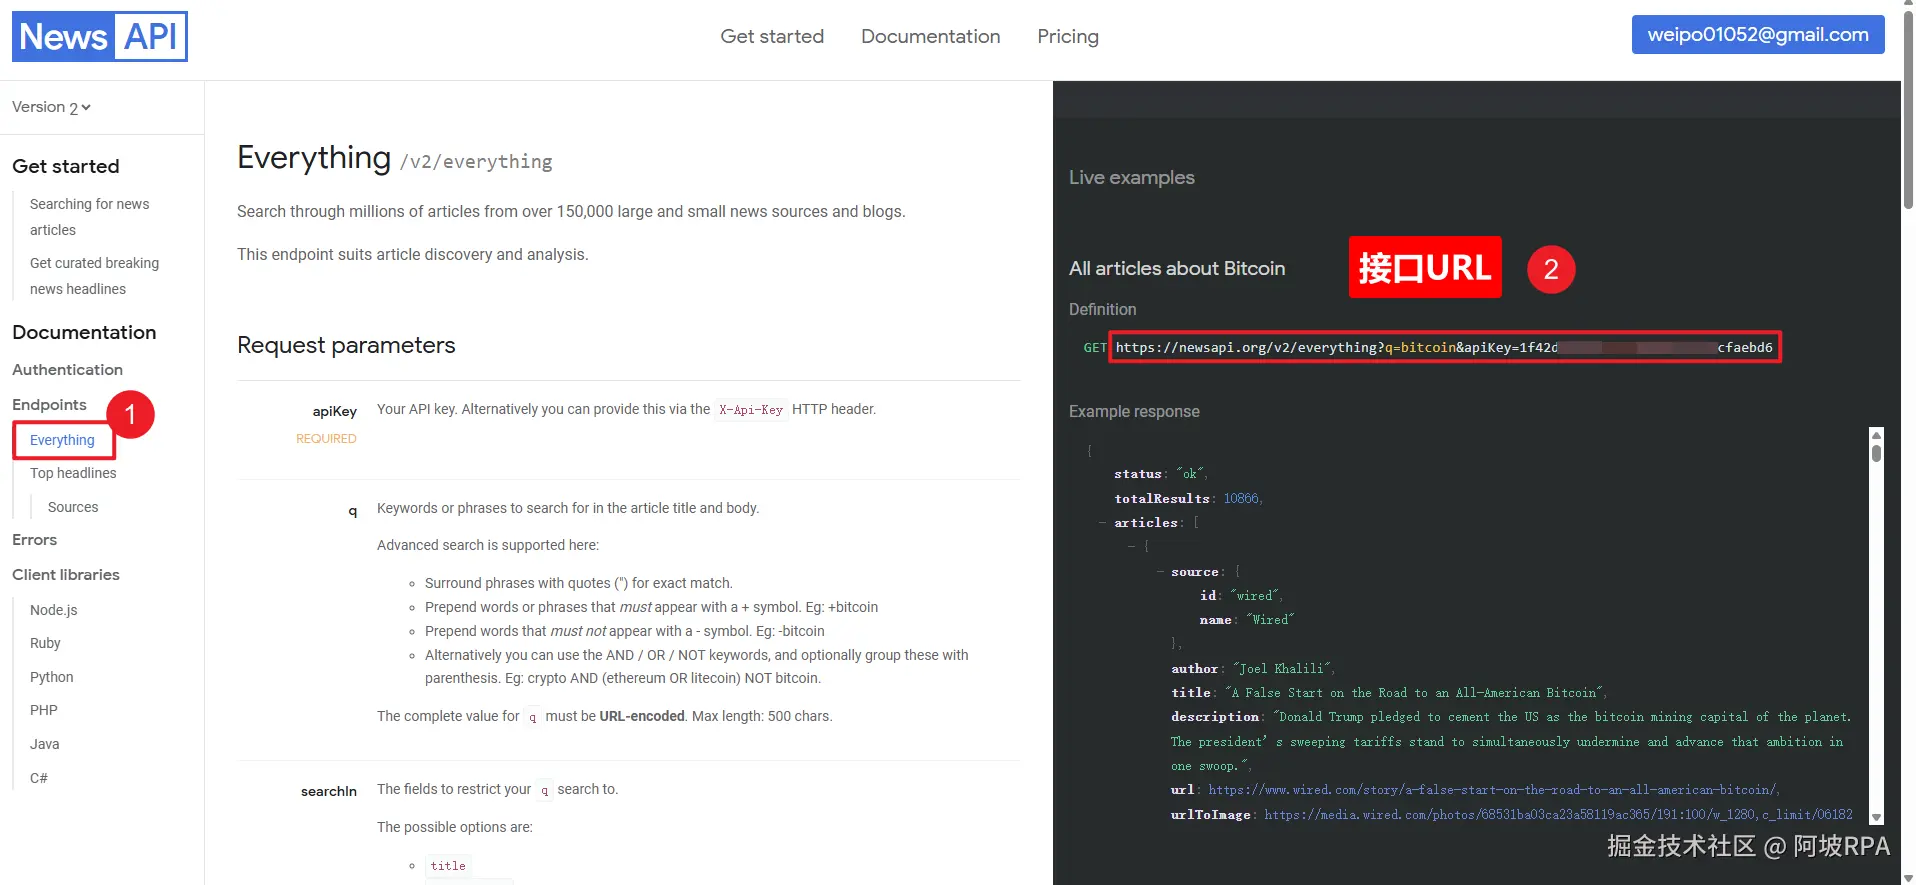Click the GET request URL definition
Viewport: 1916px width, 885px height.
pyautogui.click(x=1443, y=348)
